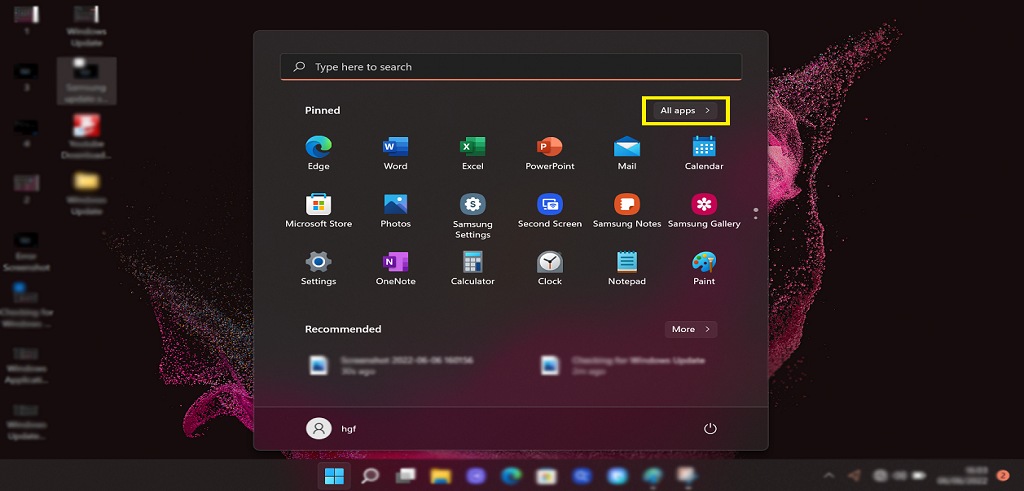Open the notification badge showing 2
This screenshot has height=491, width=1024.
tap(1003, 475)
